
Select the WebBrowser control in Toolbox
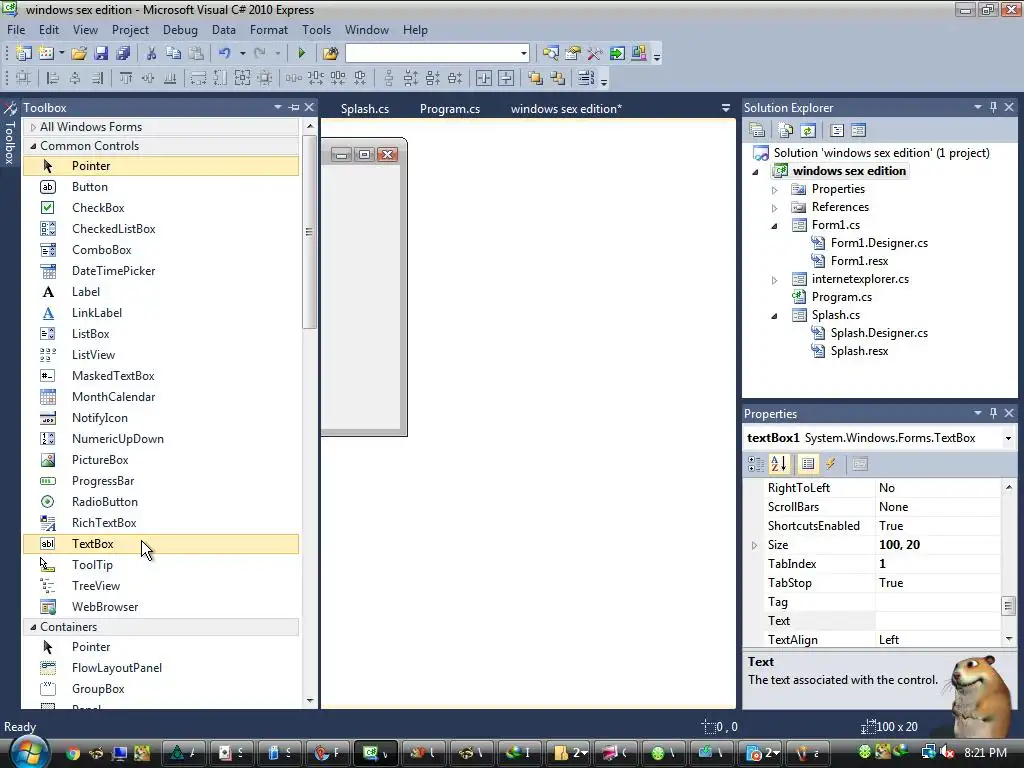point(161,607)
